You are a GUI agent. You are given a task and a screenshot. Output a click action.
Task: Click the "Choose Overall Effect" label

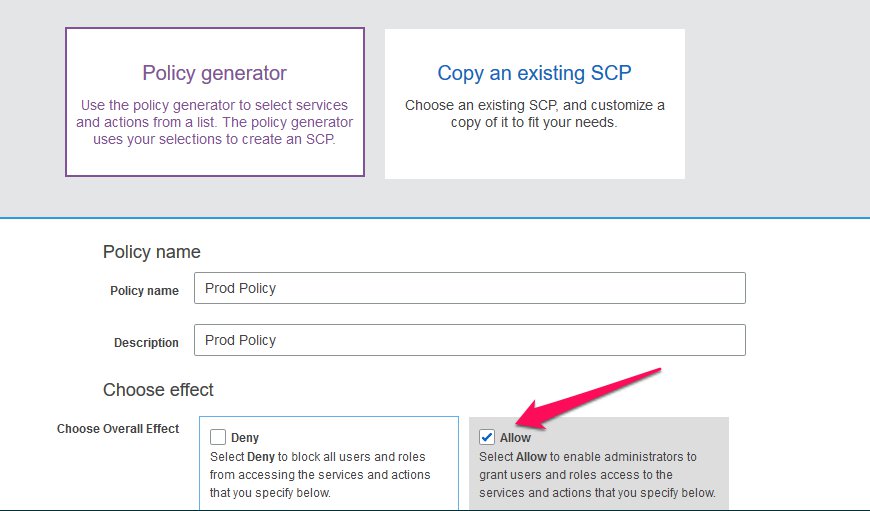pos(118,429)
